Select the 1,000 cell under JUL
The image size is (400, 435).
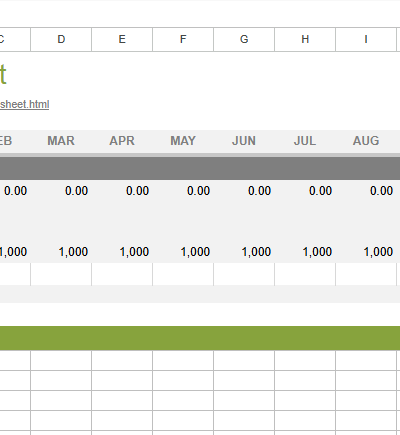tap(305, 252)
